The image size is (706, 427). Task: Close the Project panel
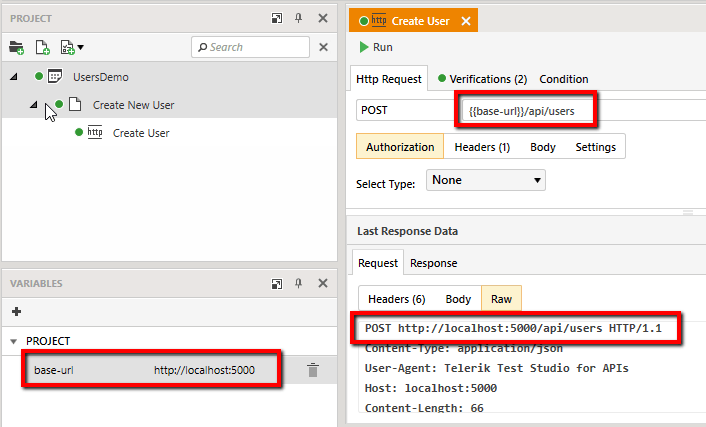pyautogui.click(x=323, y=18)
